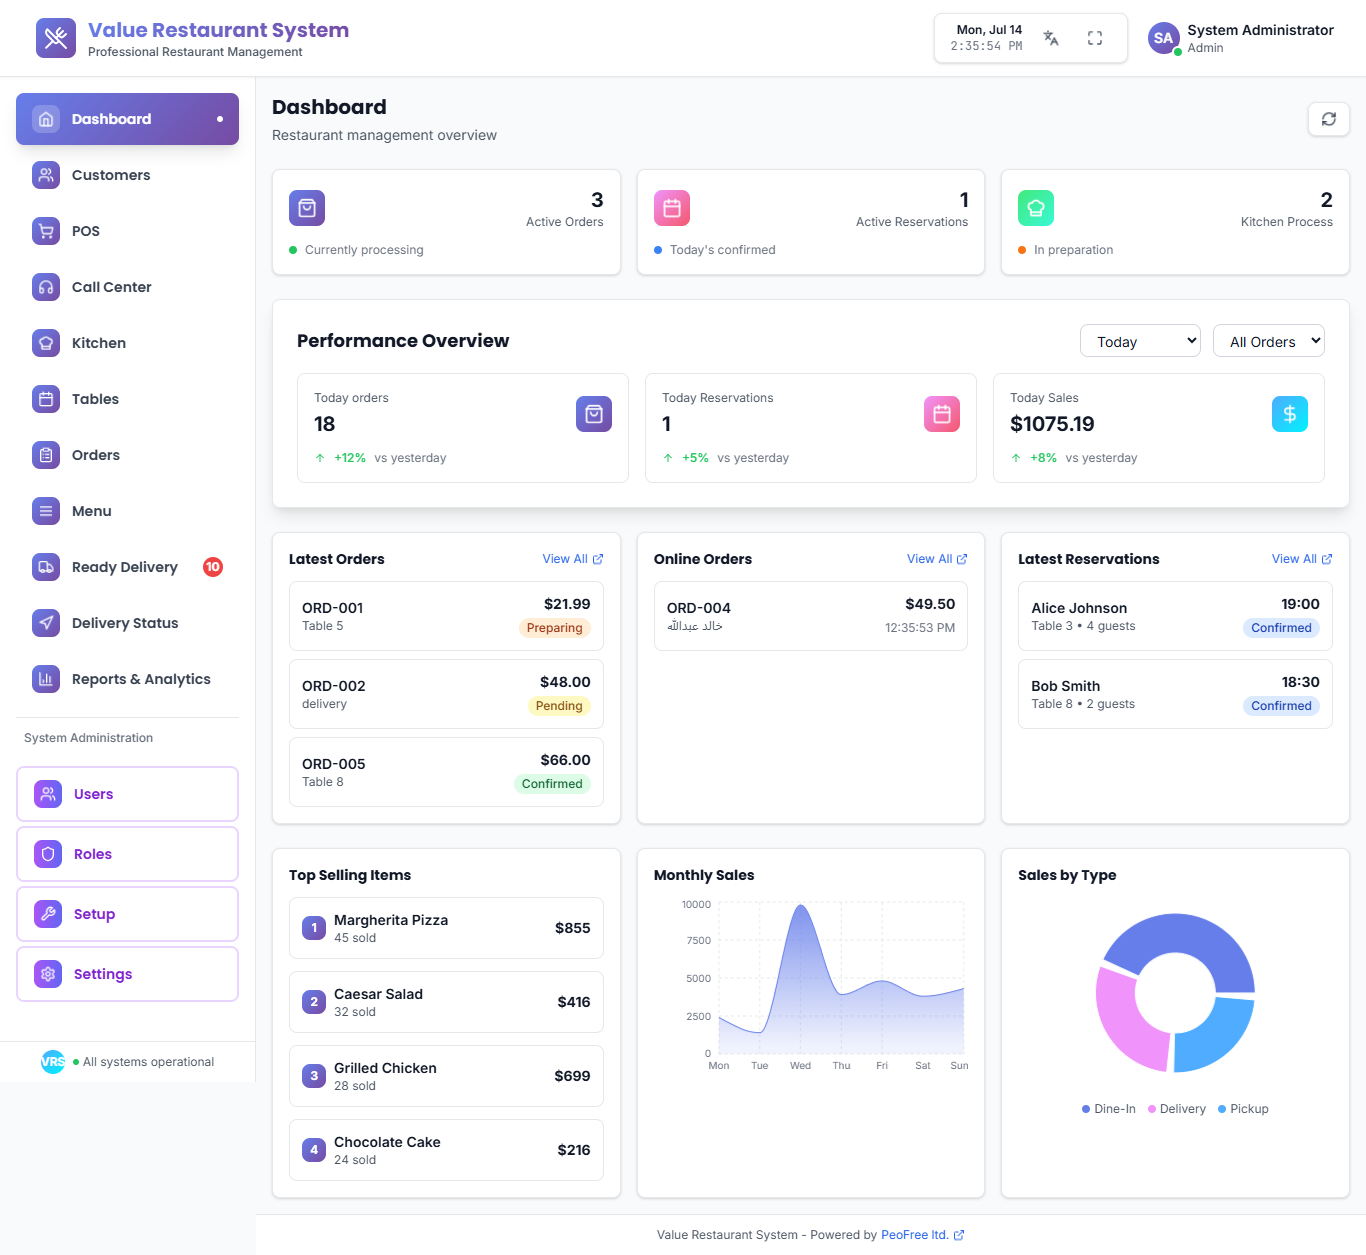Open the Customers menu item

111,175
